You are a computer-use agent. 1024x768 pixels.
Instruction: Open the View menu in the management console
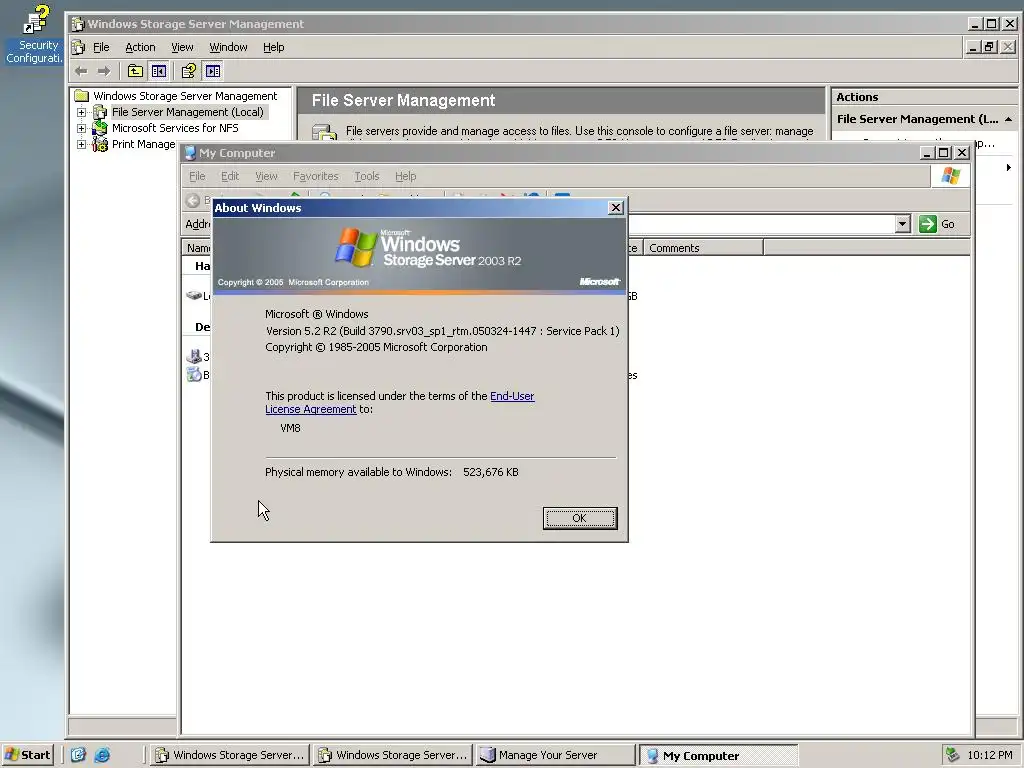point(182,47)
